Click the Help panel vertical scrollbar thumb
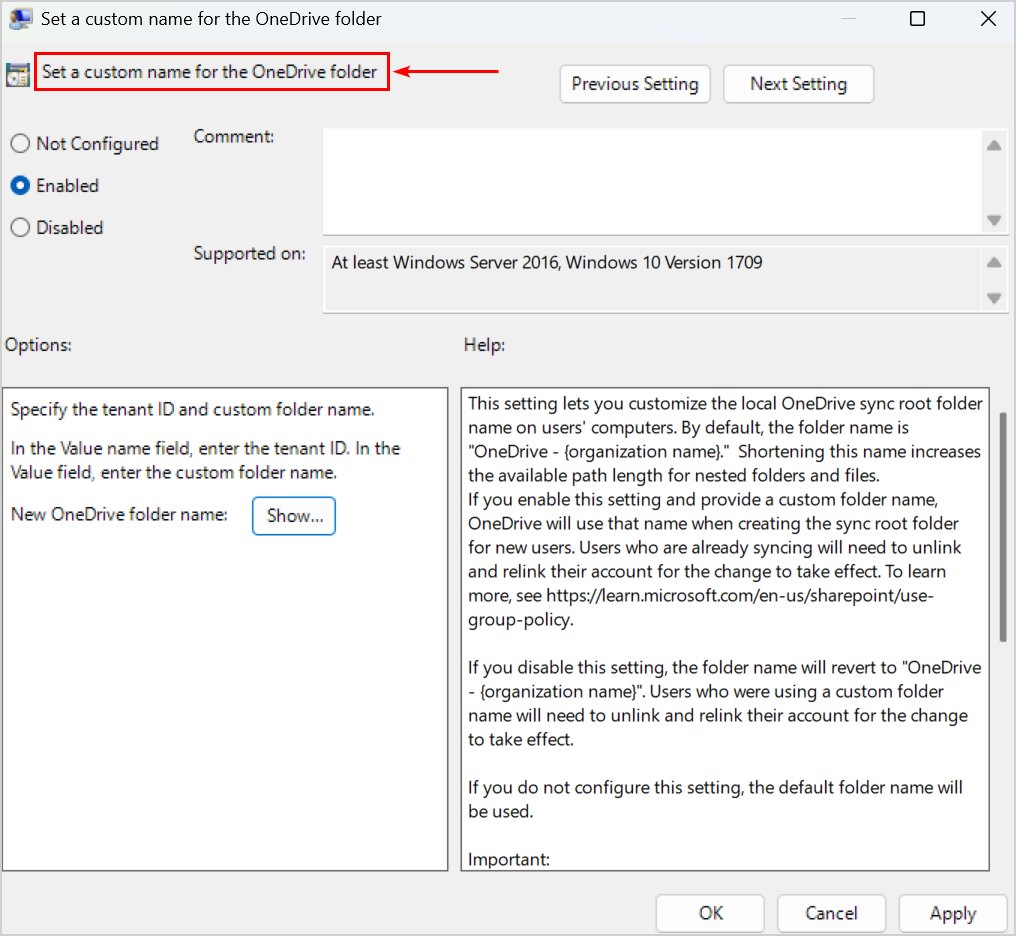This screenshot has height=936, width=1016. click(1002, 527)
